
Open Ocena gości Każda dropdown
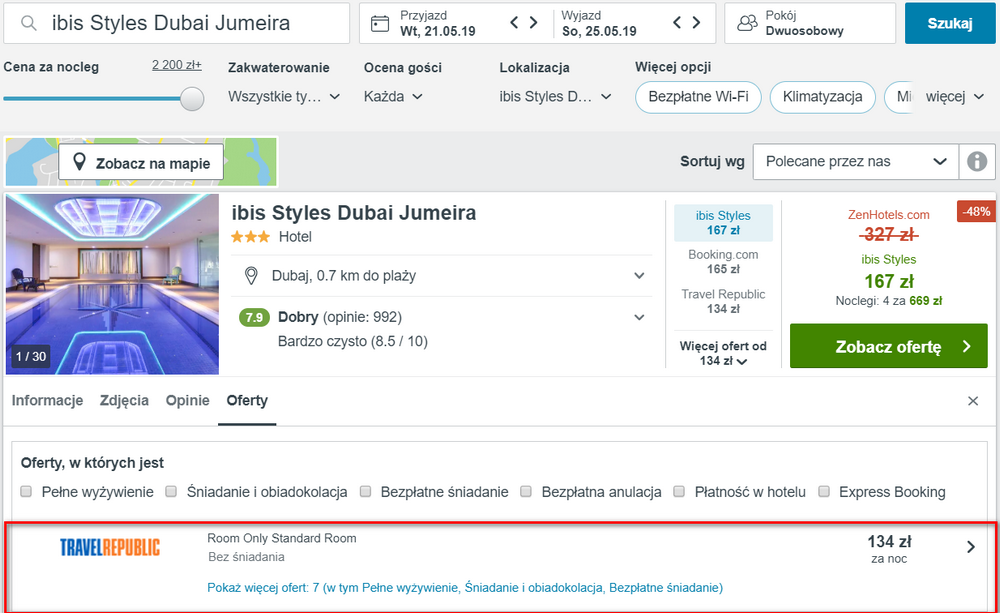point(393,97)
